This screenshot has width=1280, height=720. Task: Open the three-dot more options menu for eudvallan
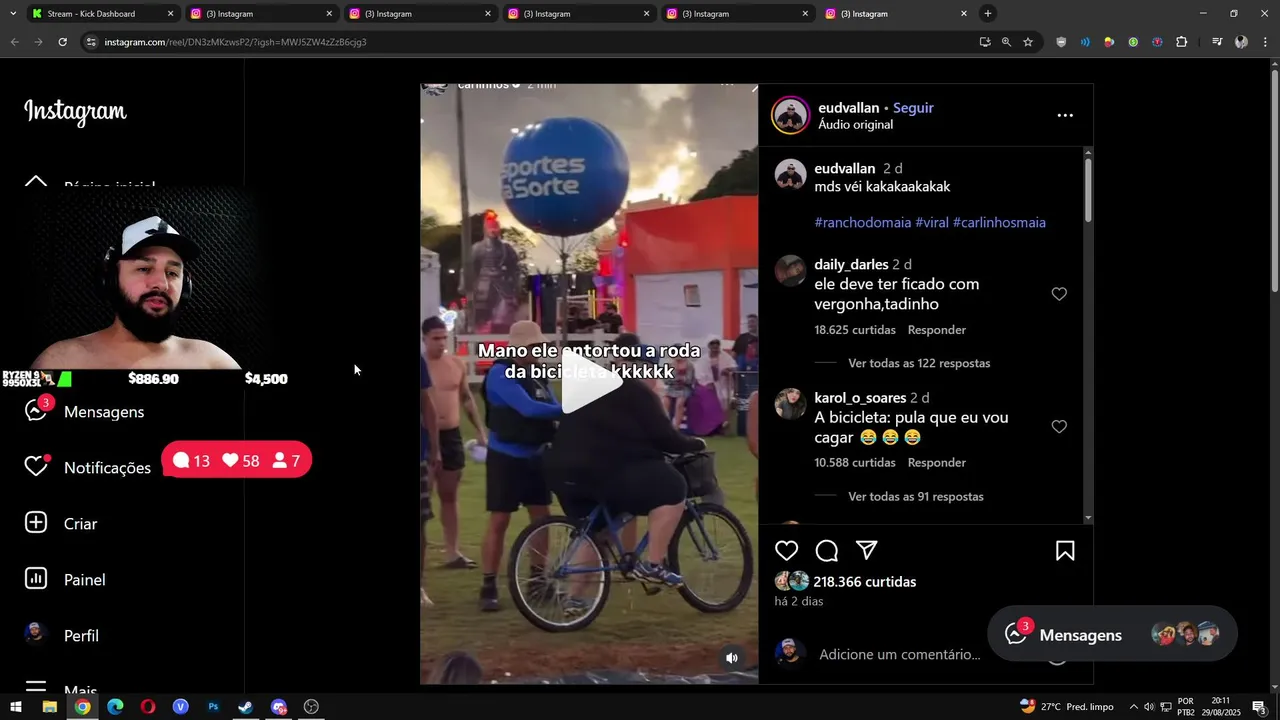(1065, 116)
